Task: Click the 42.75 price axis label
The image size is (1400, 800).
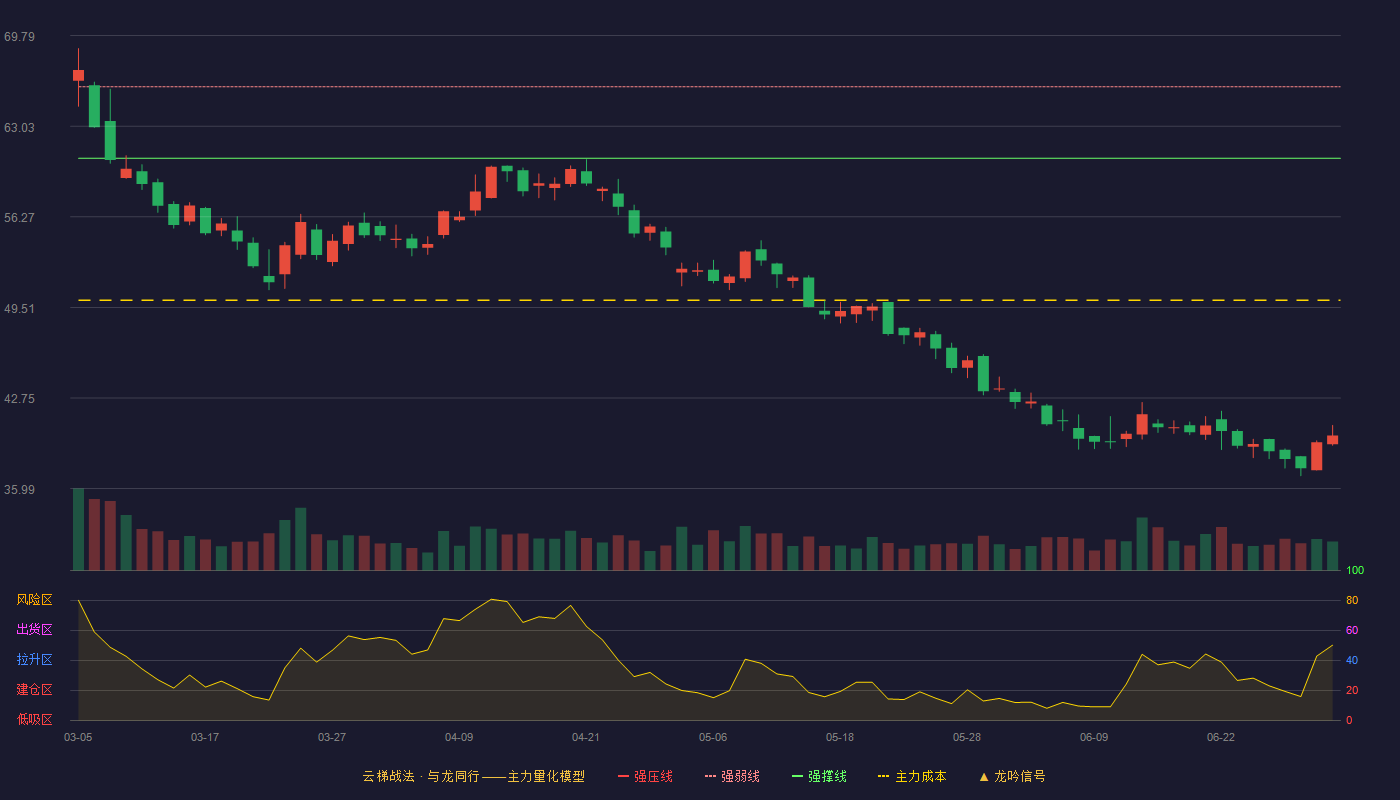Action: pos(19,399)
